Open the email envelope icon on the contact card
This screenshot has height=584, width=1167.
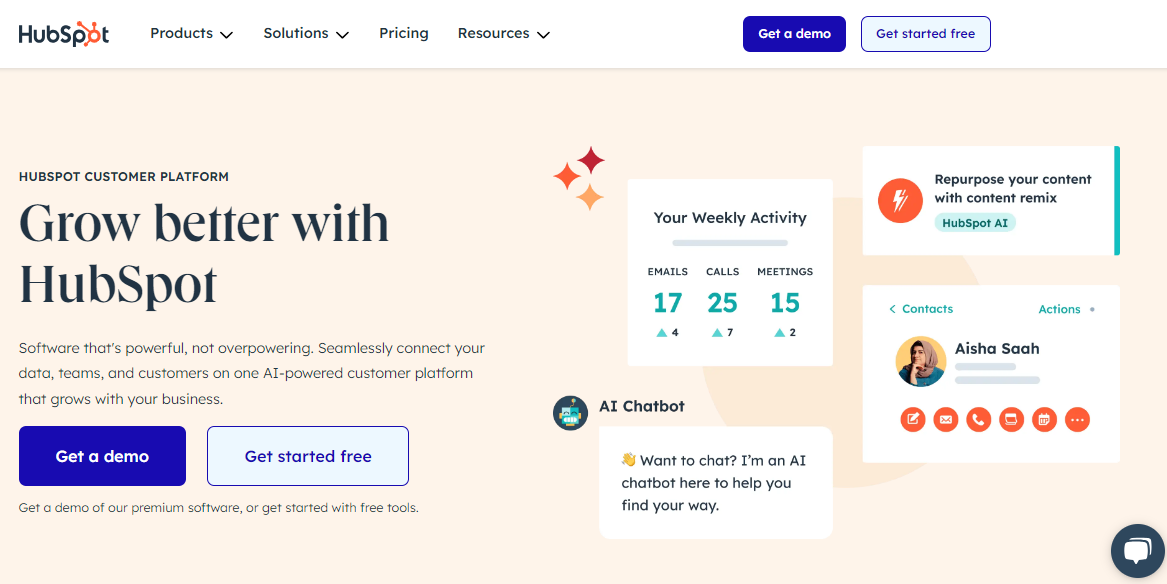point(945,419)
